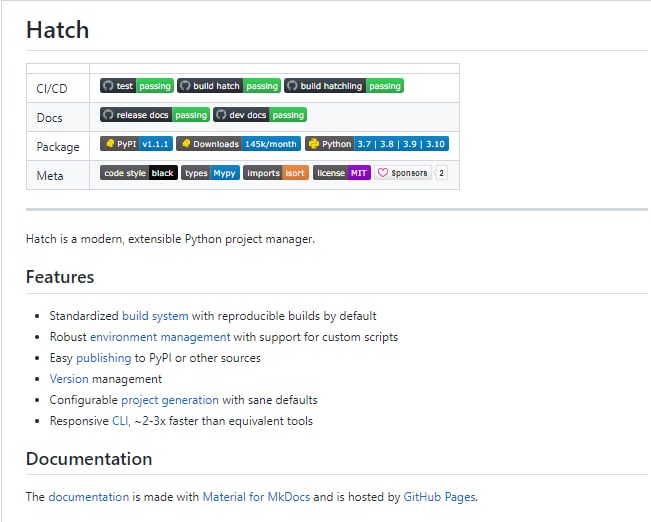The width and height of the screenshot is (651, 522).
Task: Visit the GitHub Pages link
Action: tap(440, 497)
